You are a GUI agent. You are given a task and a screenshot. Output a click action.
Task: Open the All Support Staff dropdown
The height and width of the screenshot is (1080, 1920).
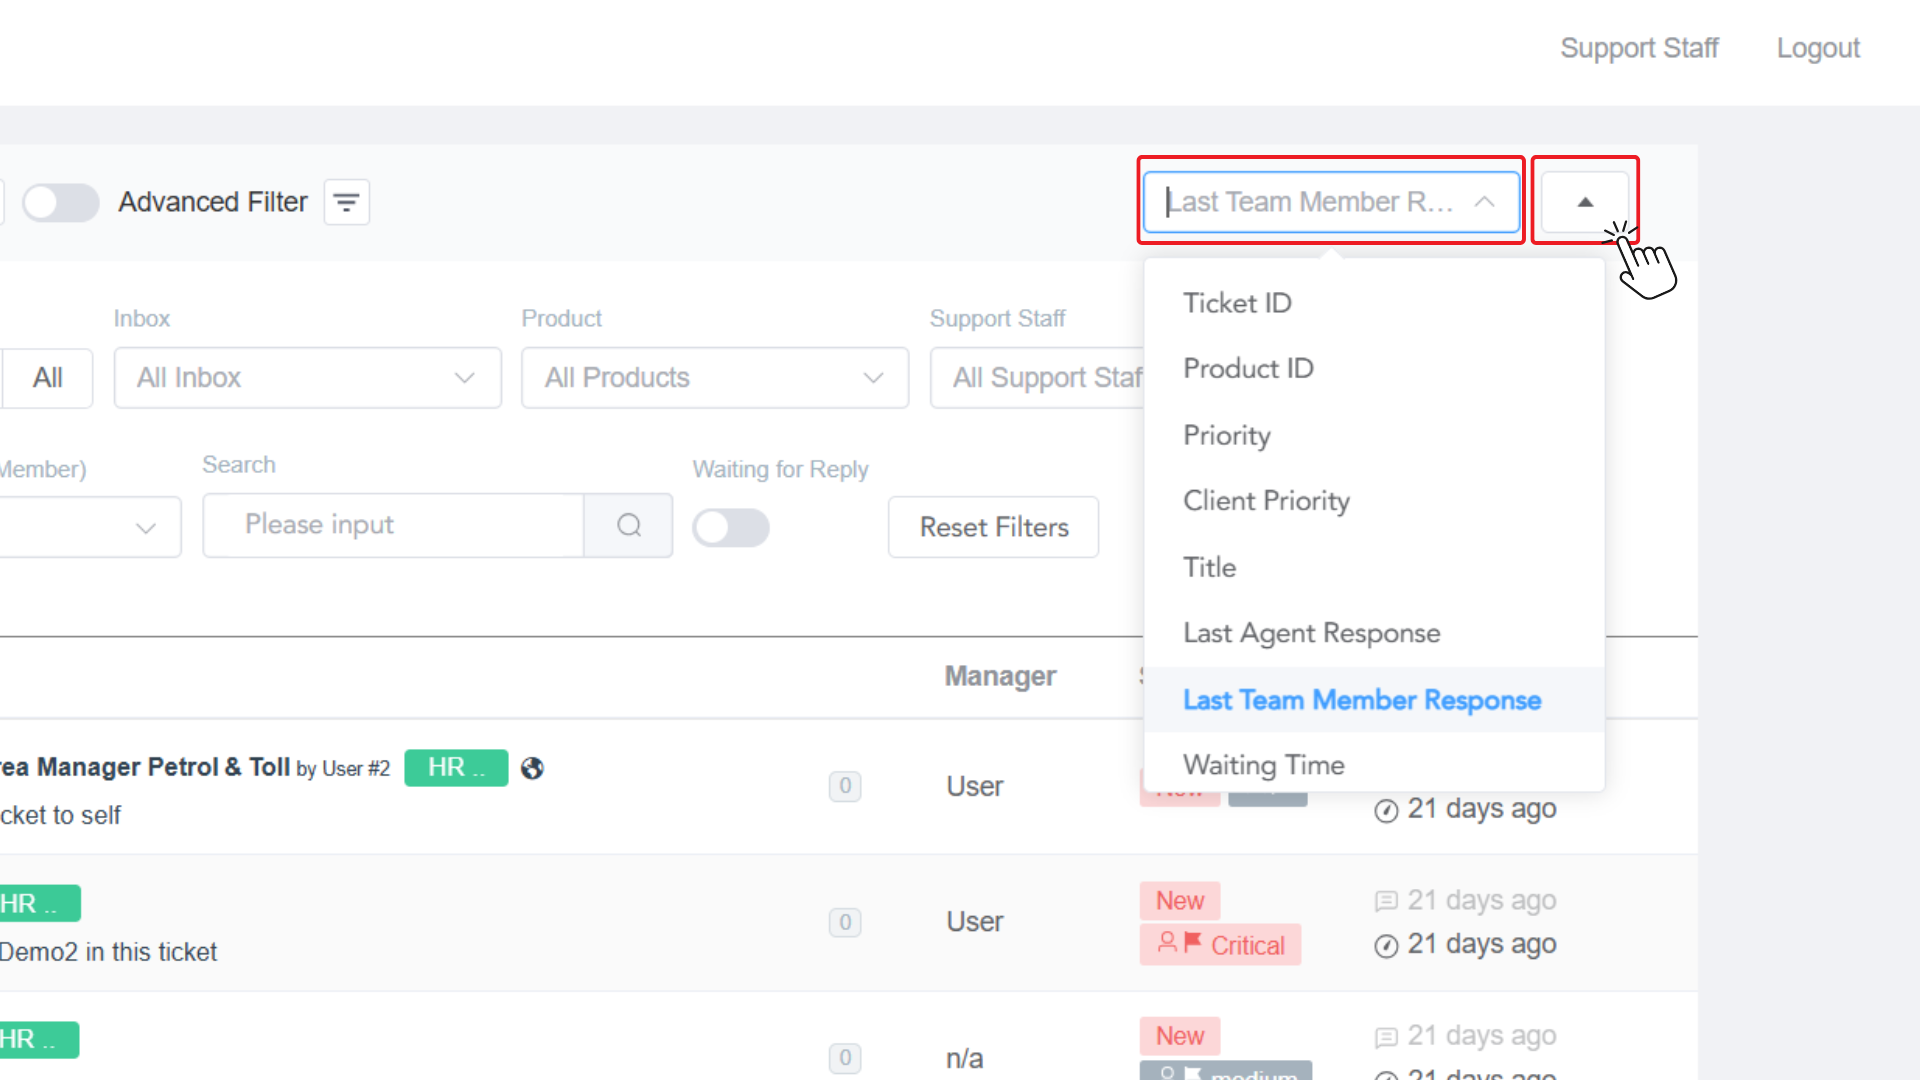[x=1040, y=378]
